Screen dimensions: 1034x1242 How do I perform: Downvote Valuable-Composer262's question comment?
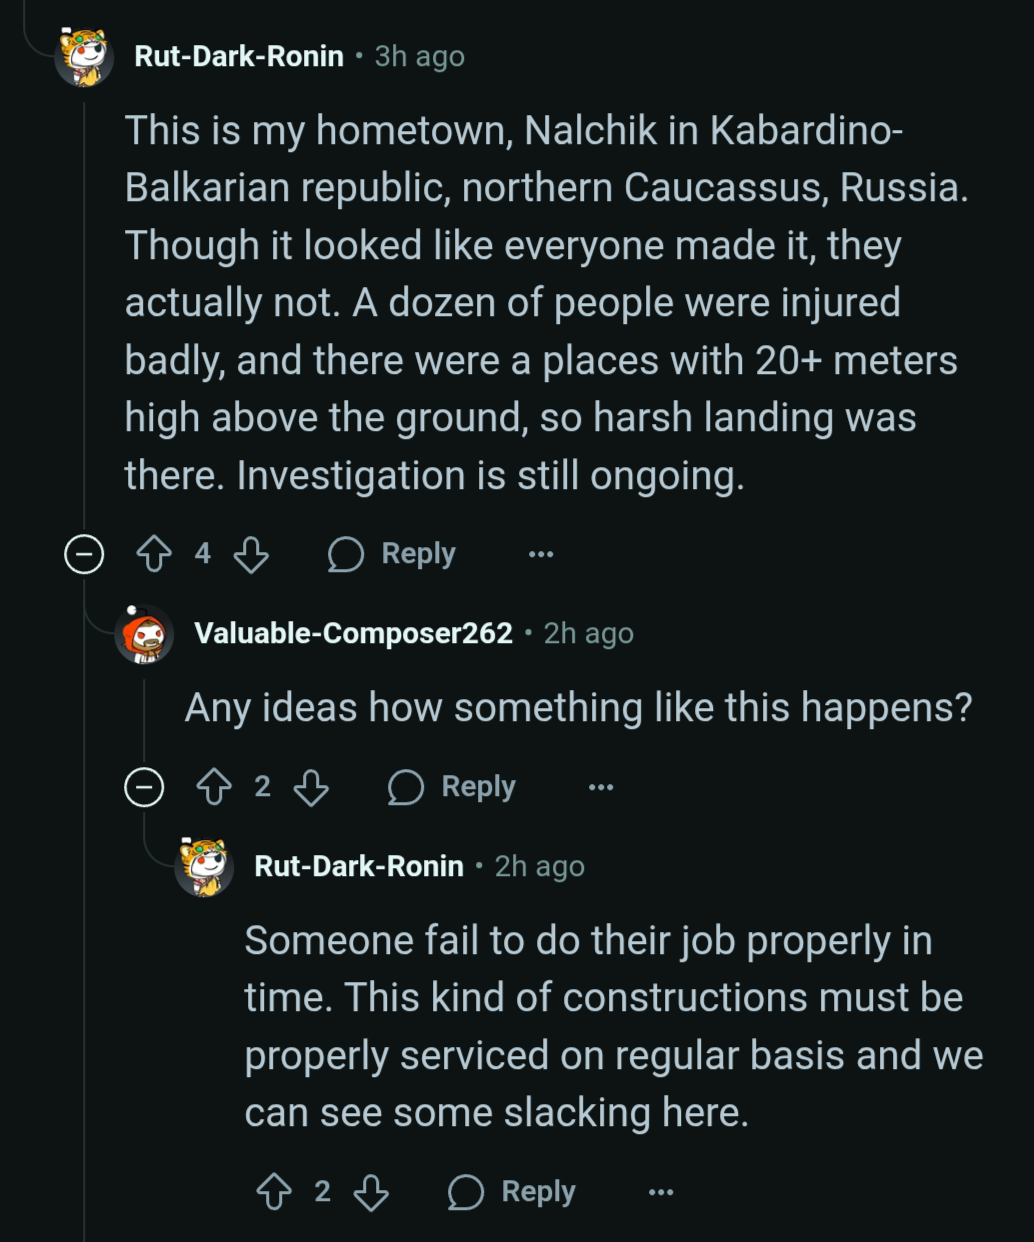(x=311, y=788)
